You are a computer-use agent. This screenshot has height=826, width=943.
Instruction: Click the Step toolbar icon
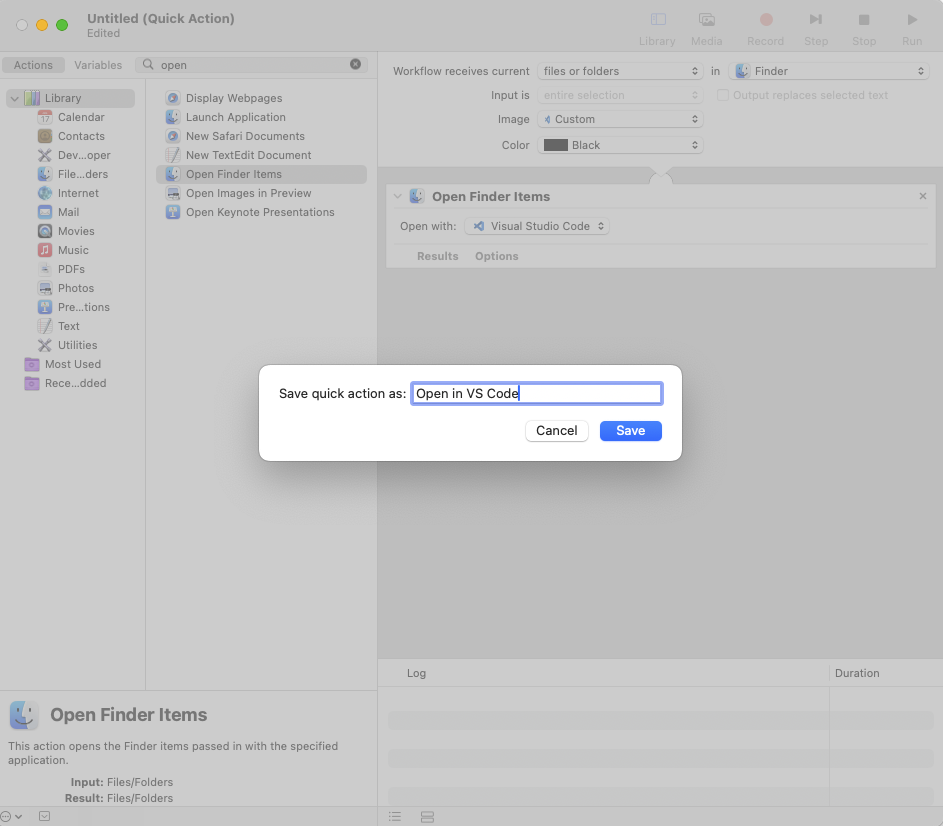tap(816, 20)
